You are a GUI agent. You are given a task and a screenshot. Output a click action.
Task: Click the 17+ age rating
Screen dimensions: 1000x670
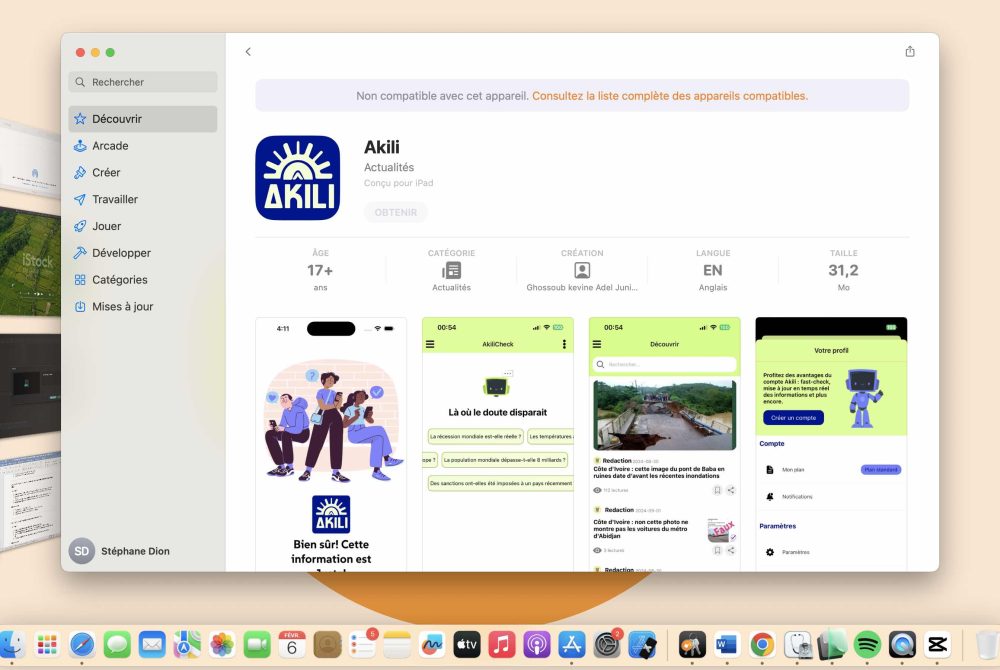click(x=320, y=270)
